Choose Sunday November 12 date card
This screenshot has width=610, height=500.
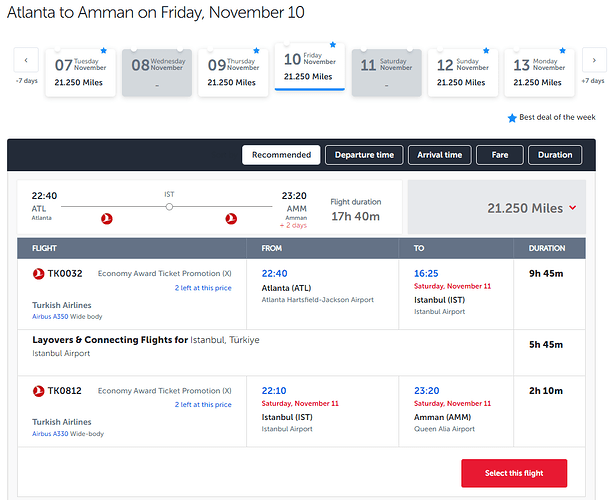[464, 71]
